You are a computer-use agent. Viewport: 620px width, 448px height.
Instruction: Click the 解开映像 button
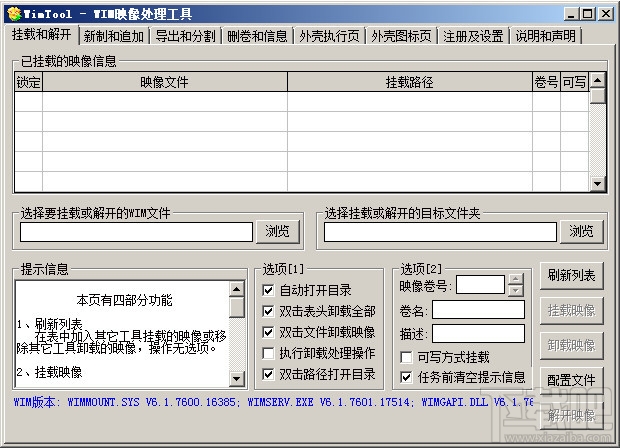[572, 416]
